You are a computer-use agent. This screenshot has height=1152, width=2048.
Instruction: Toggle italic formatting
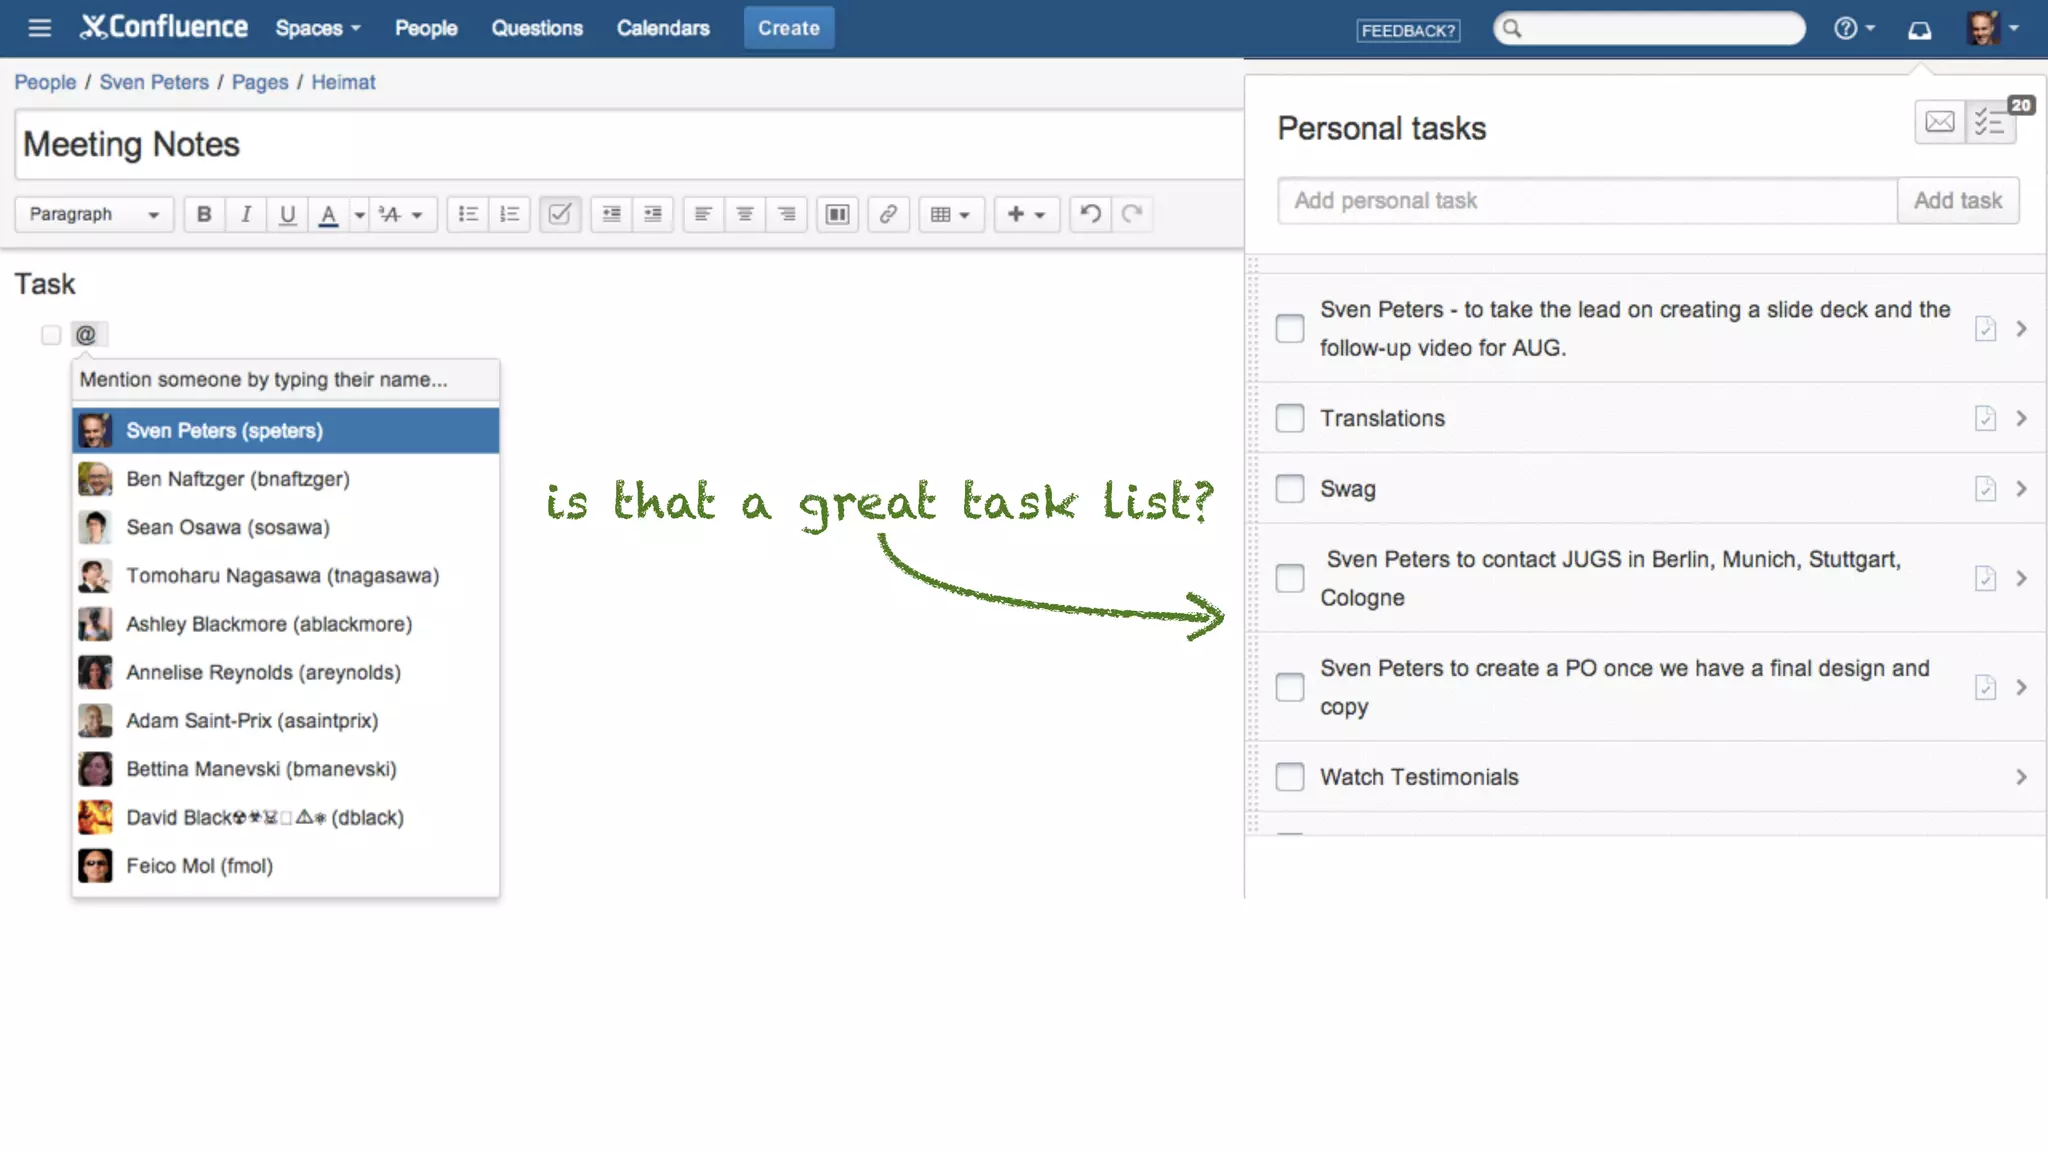pos(246,214)
